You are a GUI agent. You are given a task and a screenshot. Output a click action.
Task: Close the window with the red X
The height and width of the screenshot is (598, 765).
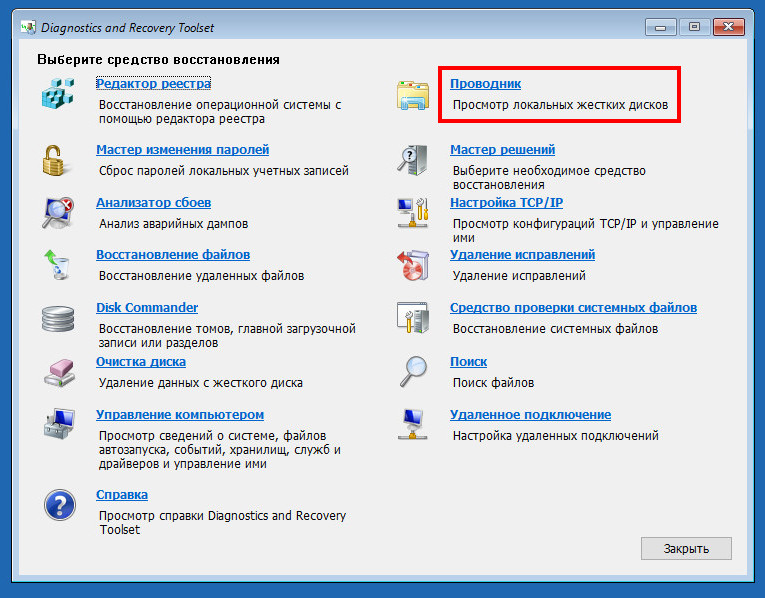[728, 27]
